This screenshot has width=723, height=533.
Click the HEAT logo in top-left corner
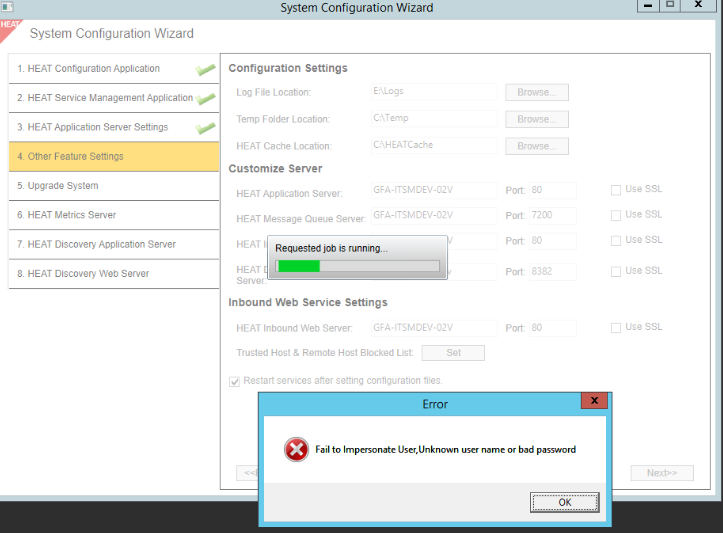pyautogui.click(x=10, y=27)
